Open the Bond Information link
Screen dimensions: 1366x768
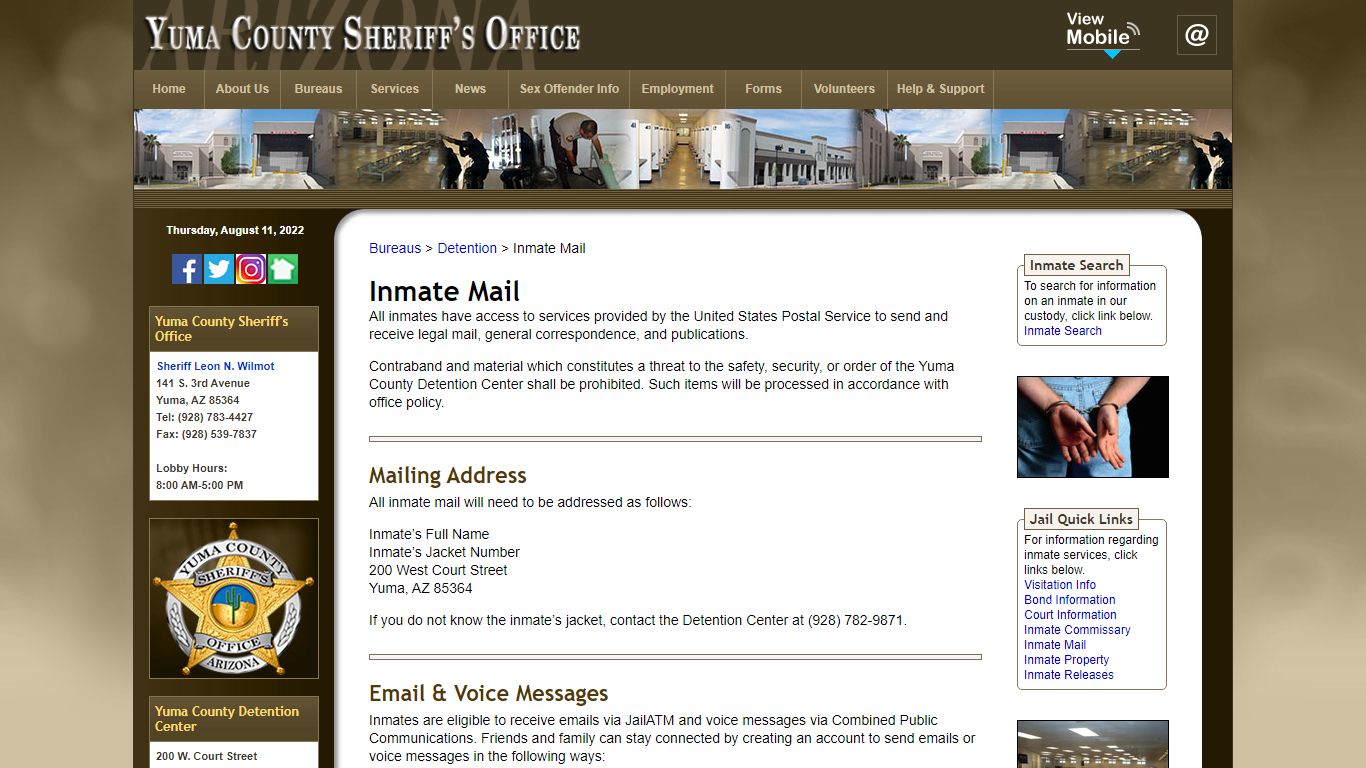click(x=1070, y=600)
